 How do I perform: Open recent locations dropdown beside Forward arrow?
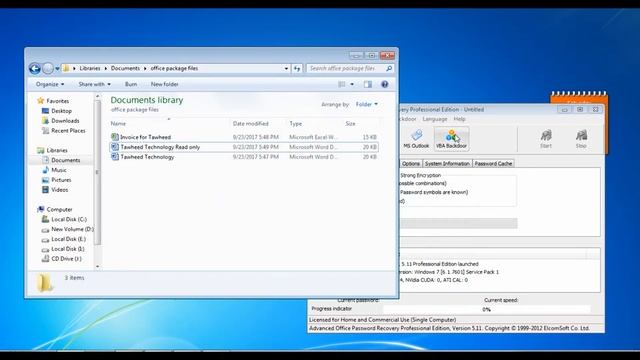click(58, 69)
